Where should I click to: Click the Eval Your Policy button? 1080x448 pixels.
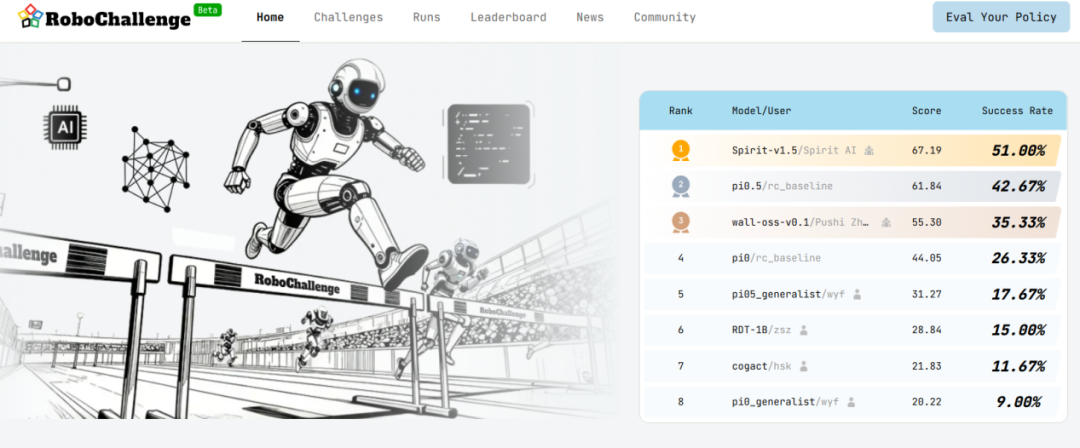coord(1001,17)
